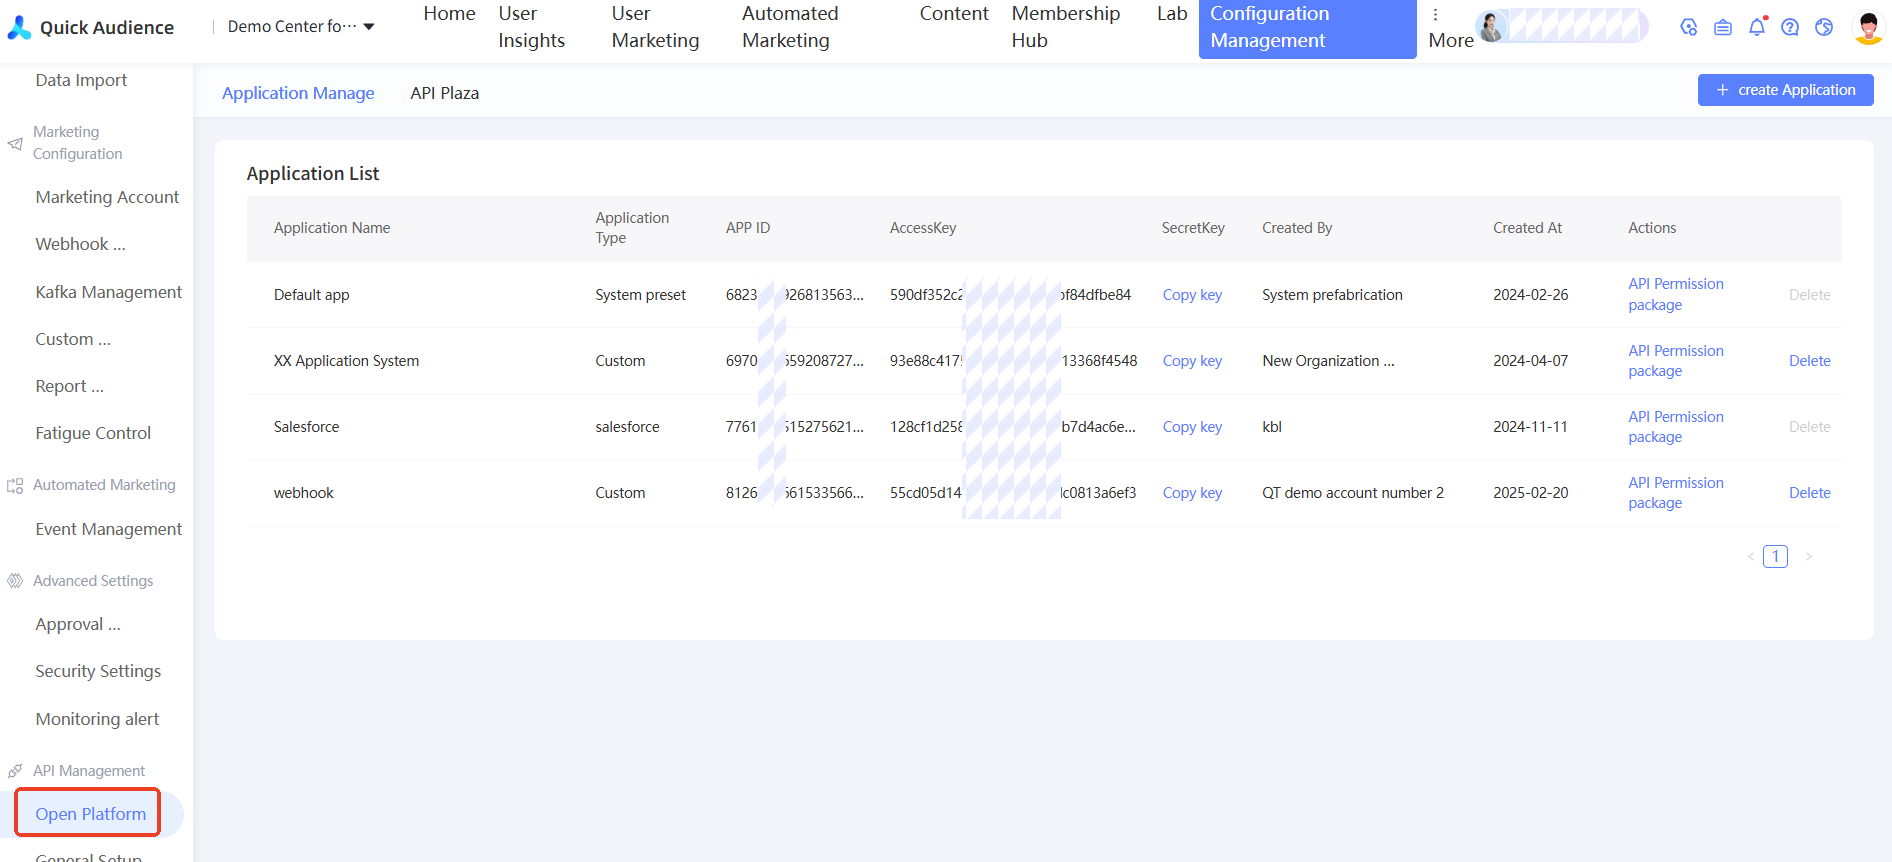Screen dimensions: 1892x862
Task: Open the Custom sidebar item
Action: click(73, 339)
